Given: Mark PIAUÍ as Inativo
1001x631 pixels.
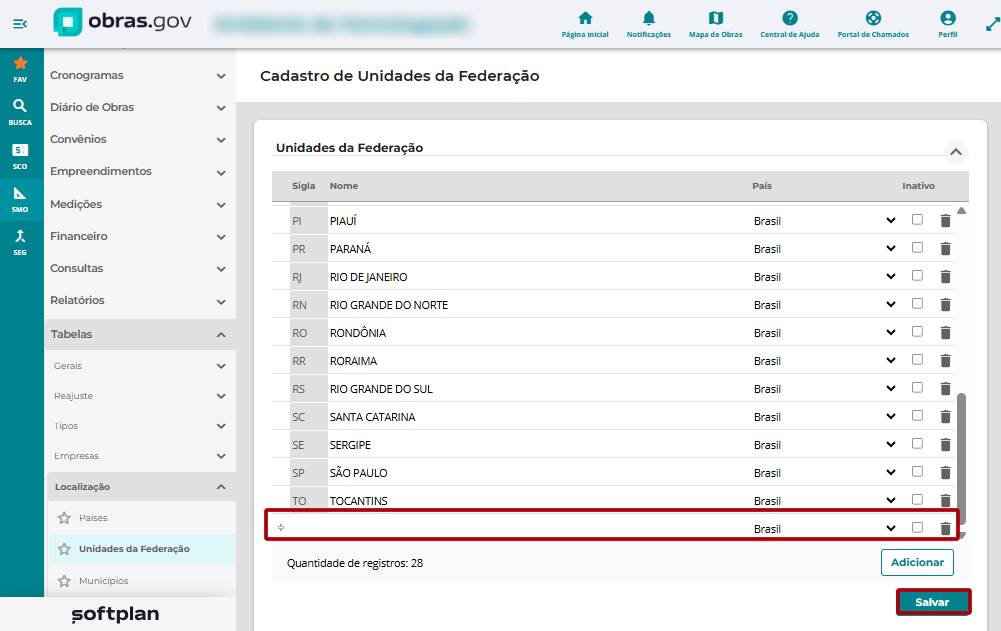Looking at the screenshot, I should tap(917, 220).
